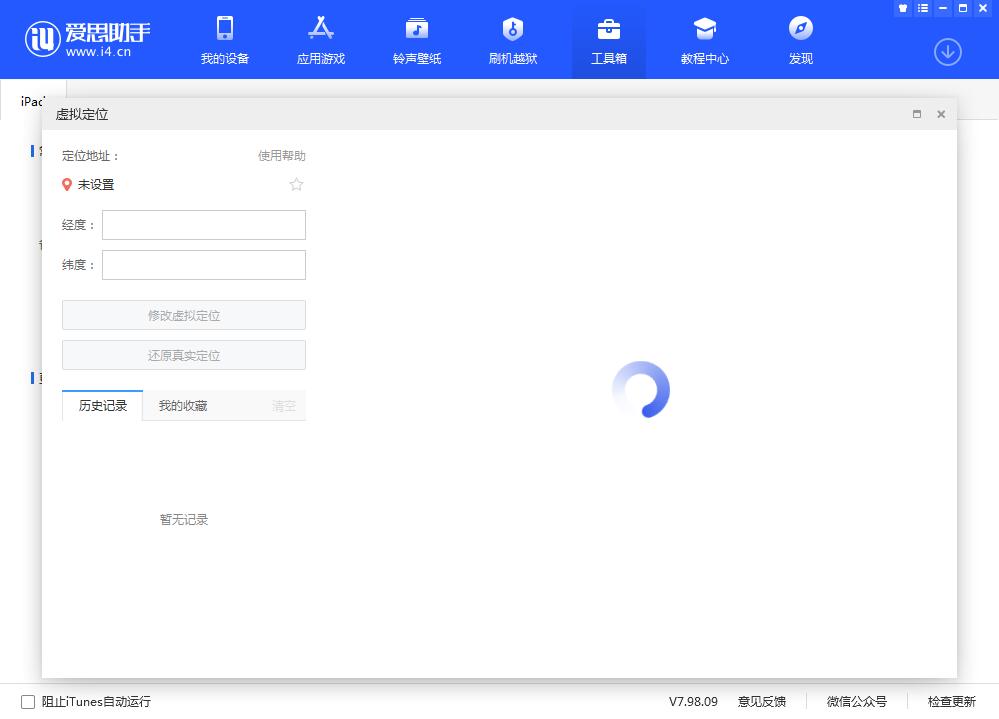The width and height of the screenshot is (999, 719).
Task: Click the 纬度 latitude input field
Action: (x=204, y=265)
